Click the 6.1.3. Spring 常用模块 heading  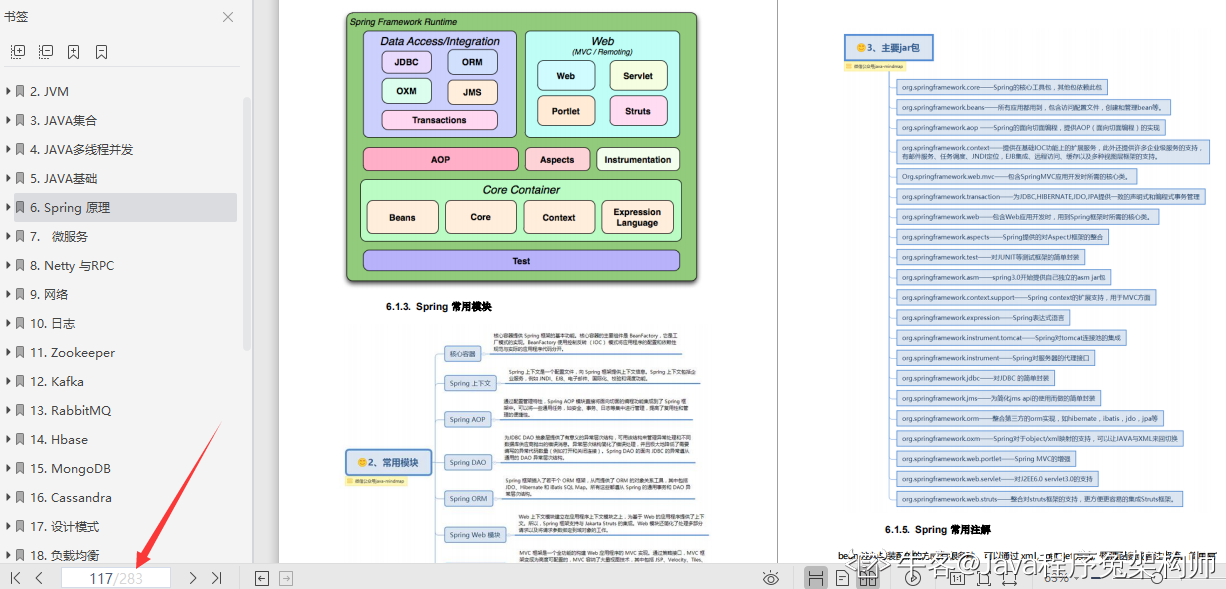click(x=438, y=306)
